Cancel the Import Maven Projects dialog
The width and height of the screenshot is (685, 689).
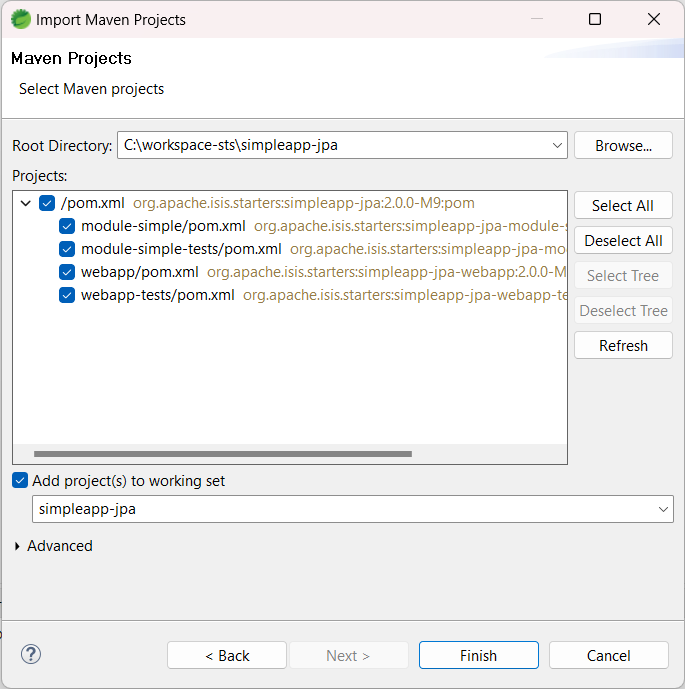coord(608,655)
